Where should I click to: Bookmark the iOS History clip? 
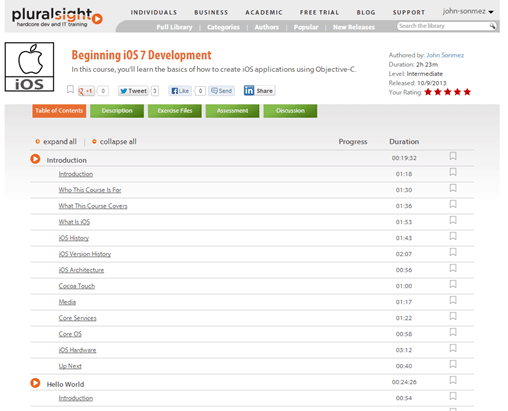[x=453, y=236]
